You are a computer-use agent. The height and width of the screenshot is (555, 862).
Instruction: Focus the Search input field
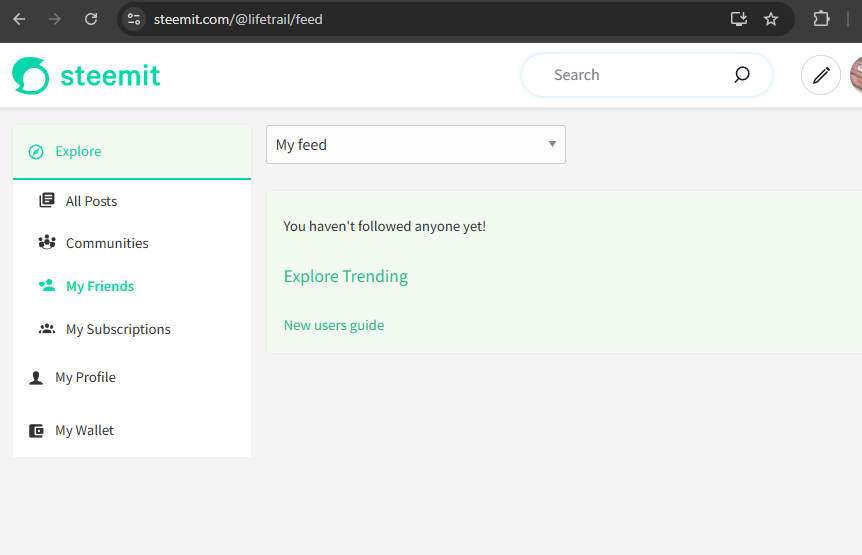point(646,75)
